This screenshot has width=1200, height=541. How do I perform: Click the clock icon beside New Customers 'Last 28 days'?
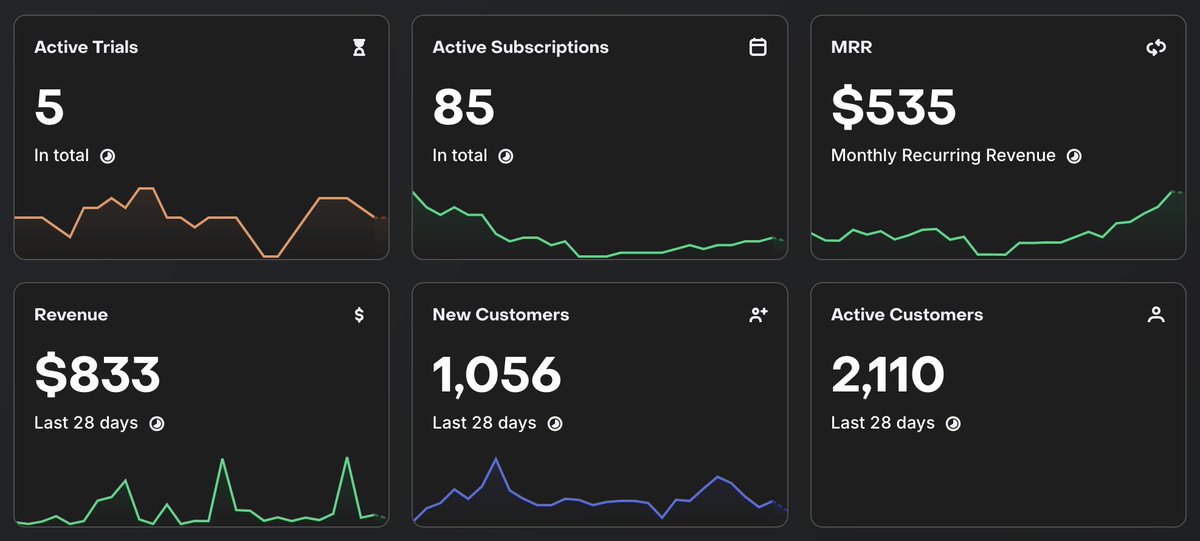pyautogui.click(x=555, y=423)
